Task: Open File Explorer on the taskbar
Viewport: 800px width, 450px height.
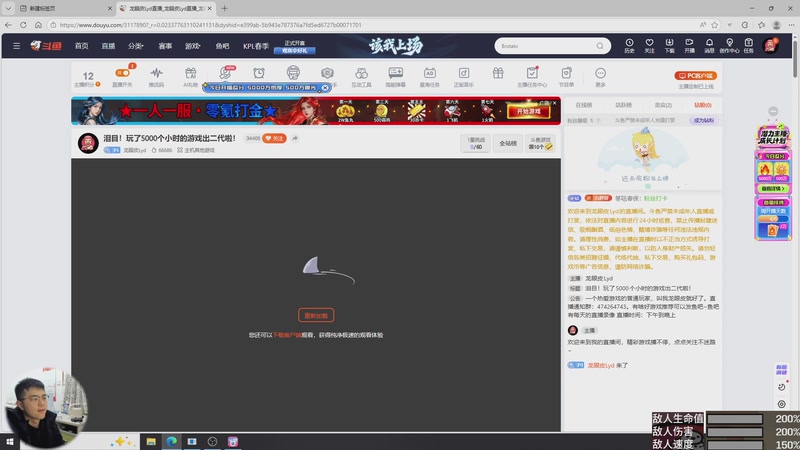Action: click(151, 441)
